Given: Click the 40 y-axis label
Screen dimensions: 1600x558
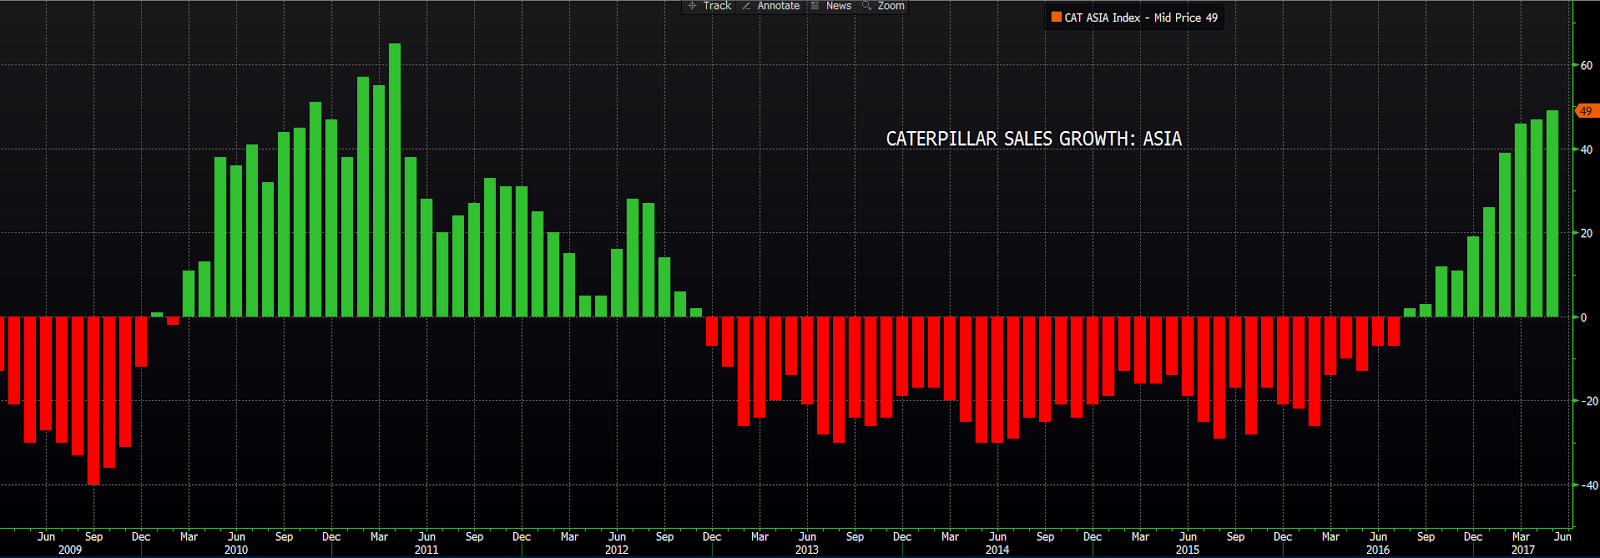Looking at the screenshot, I should (x=1586, y=150).
